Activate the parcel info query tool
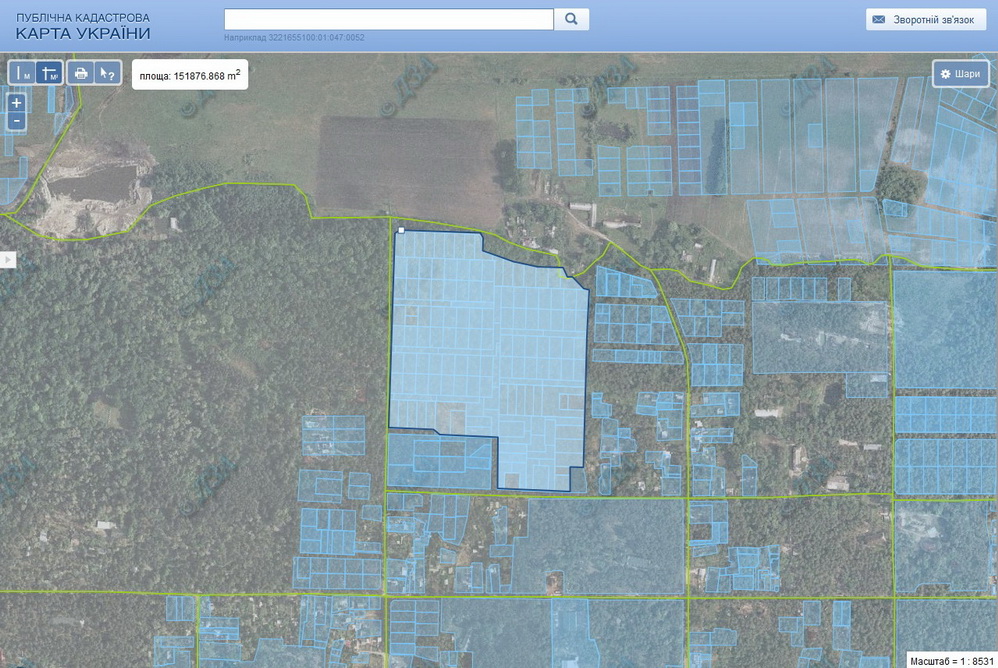The image size is (998, 668). (x=107, y=73)
